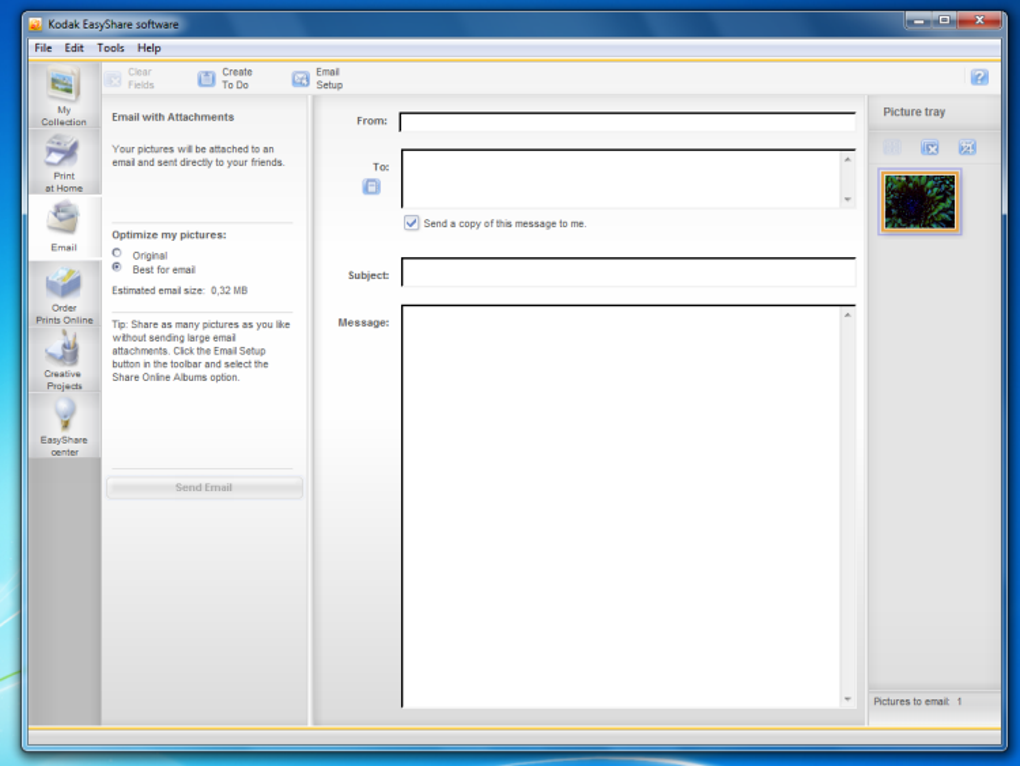Screen dimensions: 1020x766
Task: Click the 'Email with Attachments' heading
Action: 172,117
